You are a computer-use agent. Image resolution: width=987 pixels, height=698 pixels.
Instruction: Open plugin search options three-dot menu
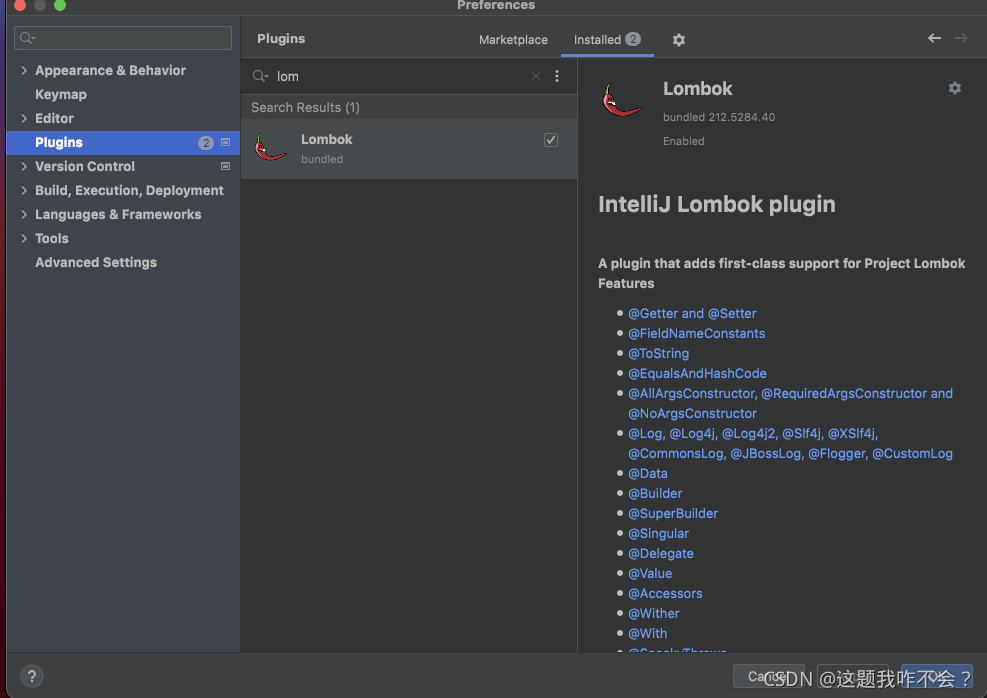[x=556, y=76]
